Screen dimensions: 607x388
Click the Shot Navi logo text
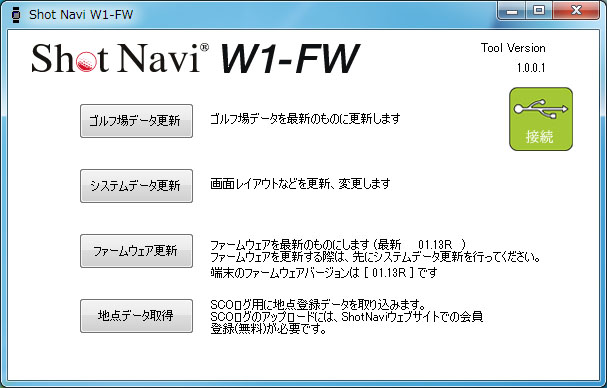tap(120, 58)
